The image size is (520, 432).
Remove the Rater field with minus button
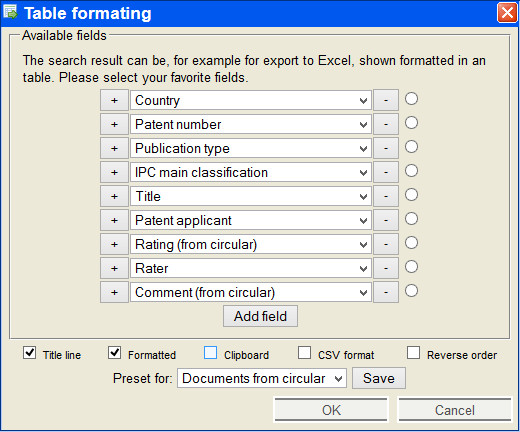(386, 268)
